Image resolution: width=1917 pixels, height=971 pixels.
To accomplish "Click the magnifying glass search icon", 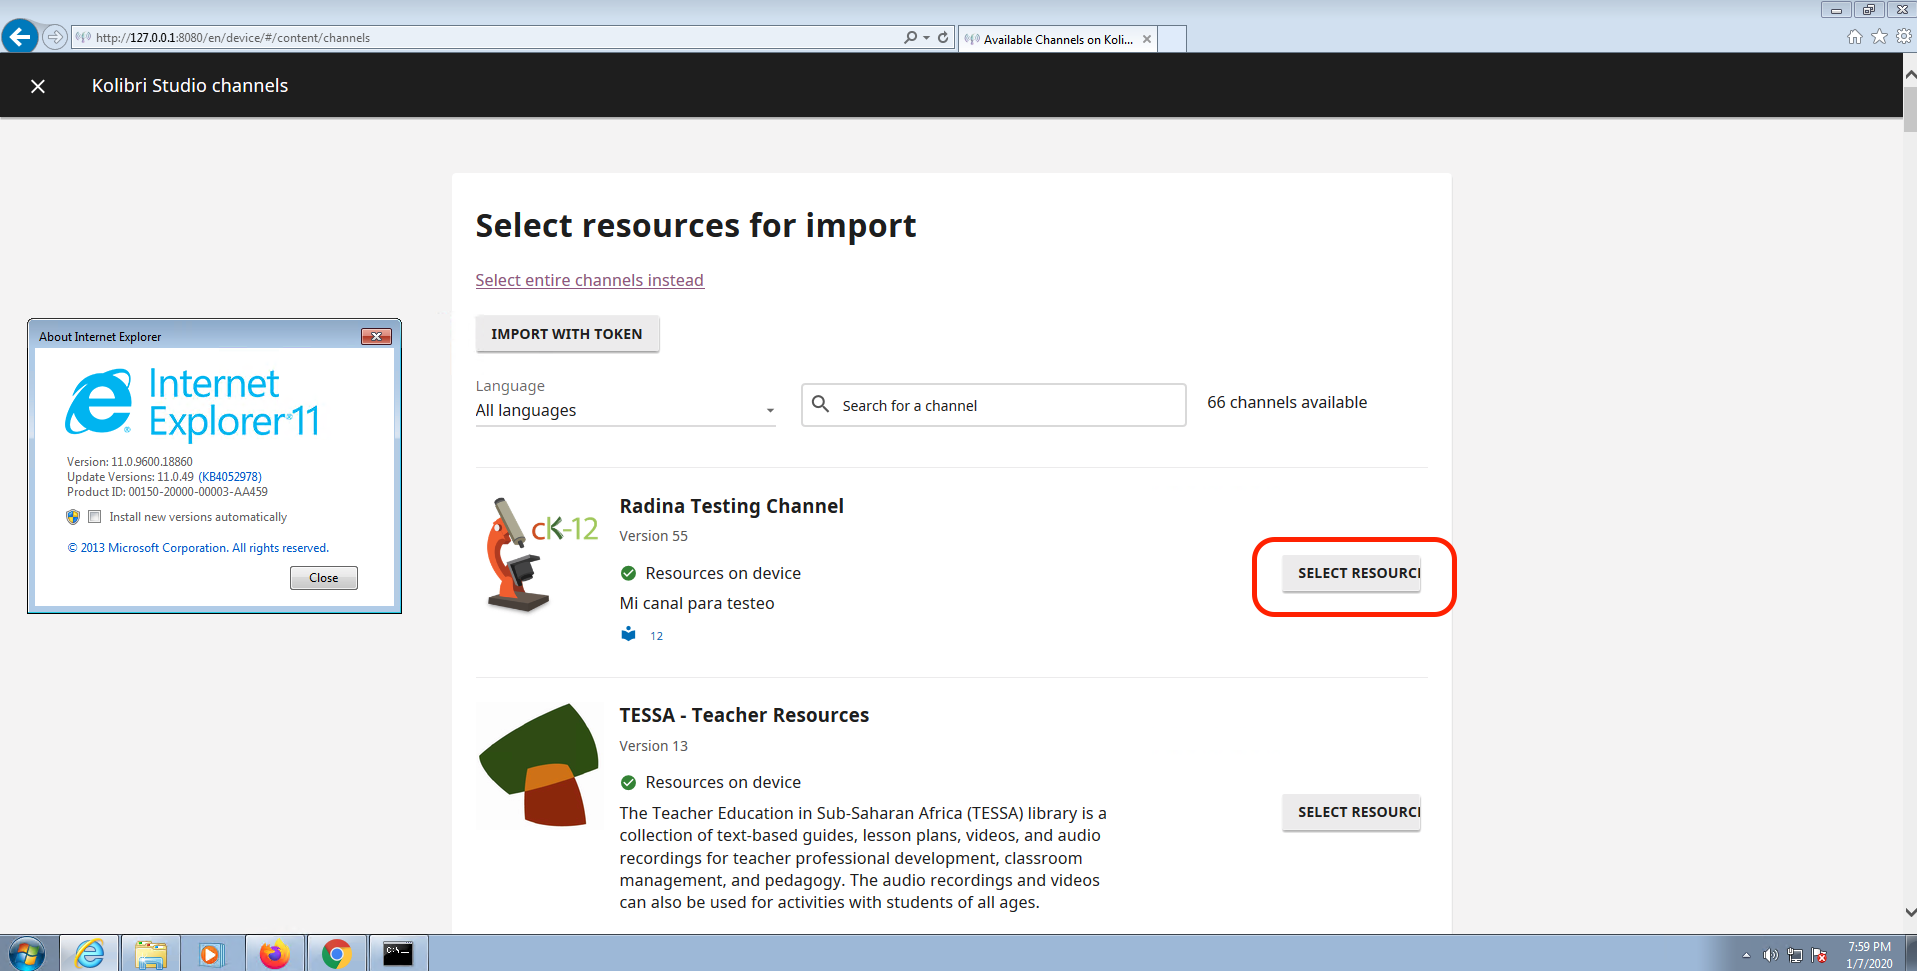I will pyautogui.click(x=820, y=405).
